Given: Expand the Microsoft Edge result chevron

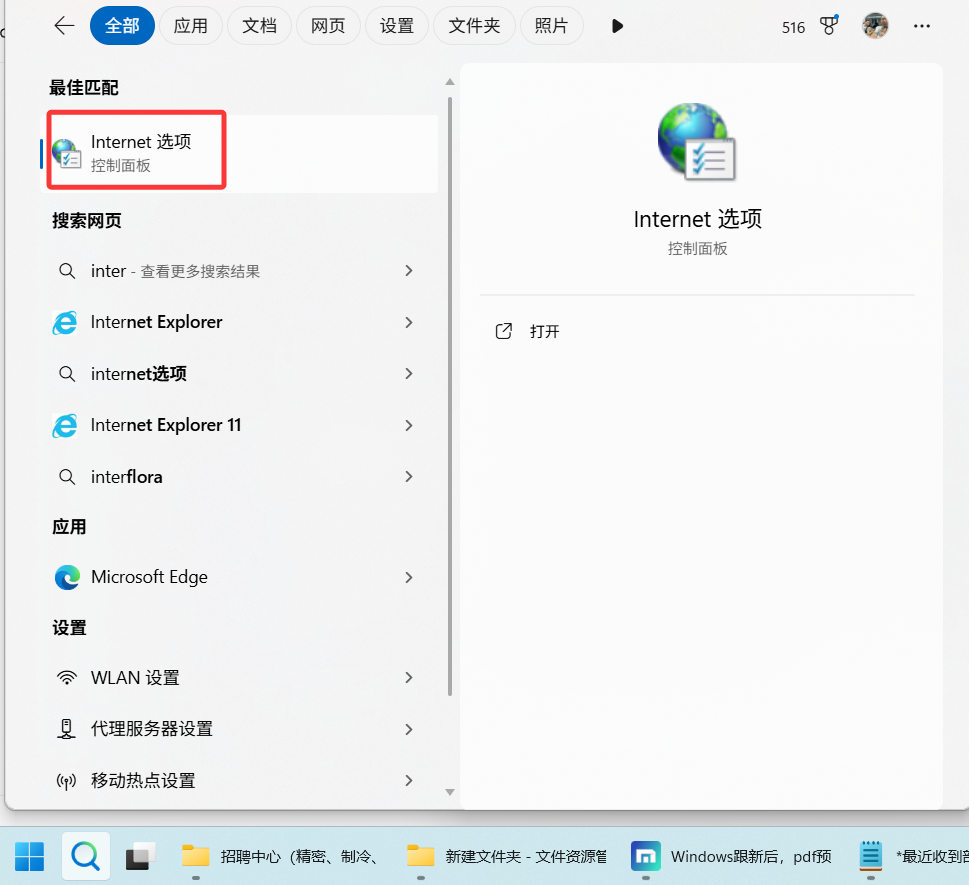Looking at the screenshot, I should (408, 577).
